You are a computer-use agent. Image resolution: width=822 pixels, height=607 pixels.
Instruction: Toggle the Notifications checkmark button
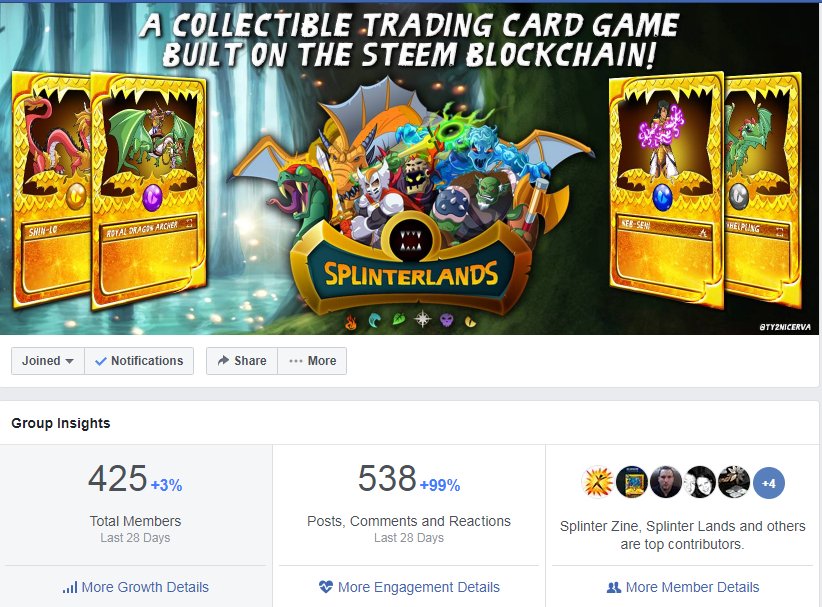point(139,361)
